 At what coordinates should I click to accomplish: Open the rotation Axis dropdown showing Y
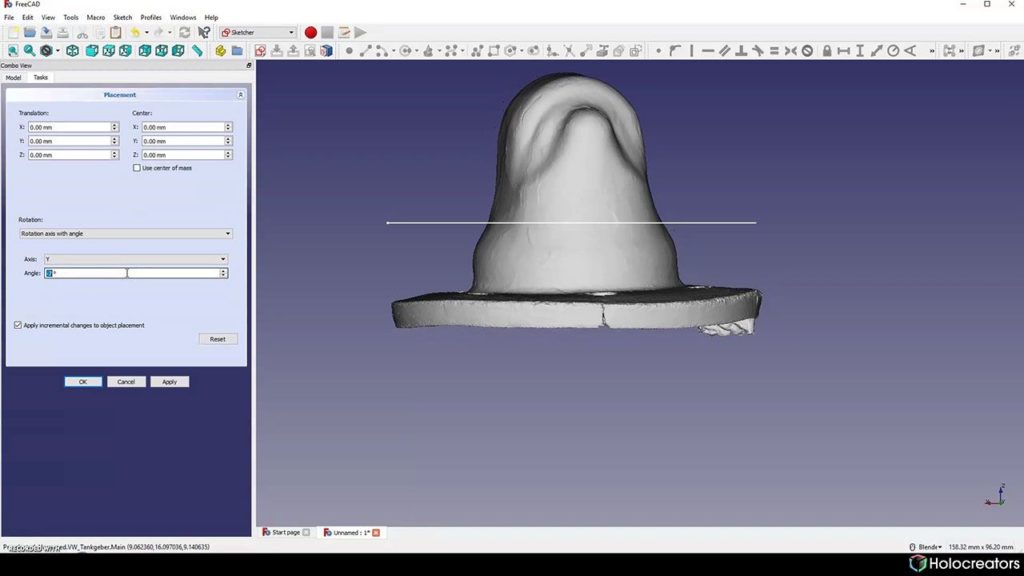(136, 259)
